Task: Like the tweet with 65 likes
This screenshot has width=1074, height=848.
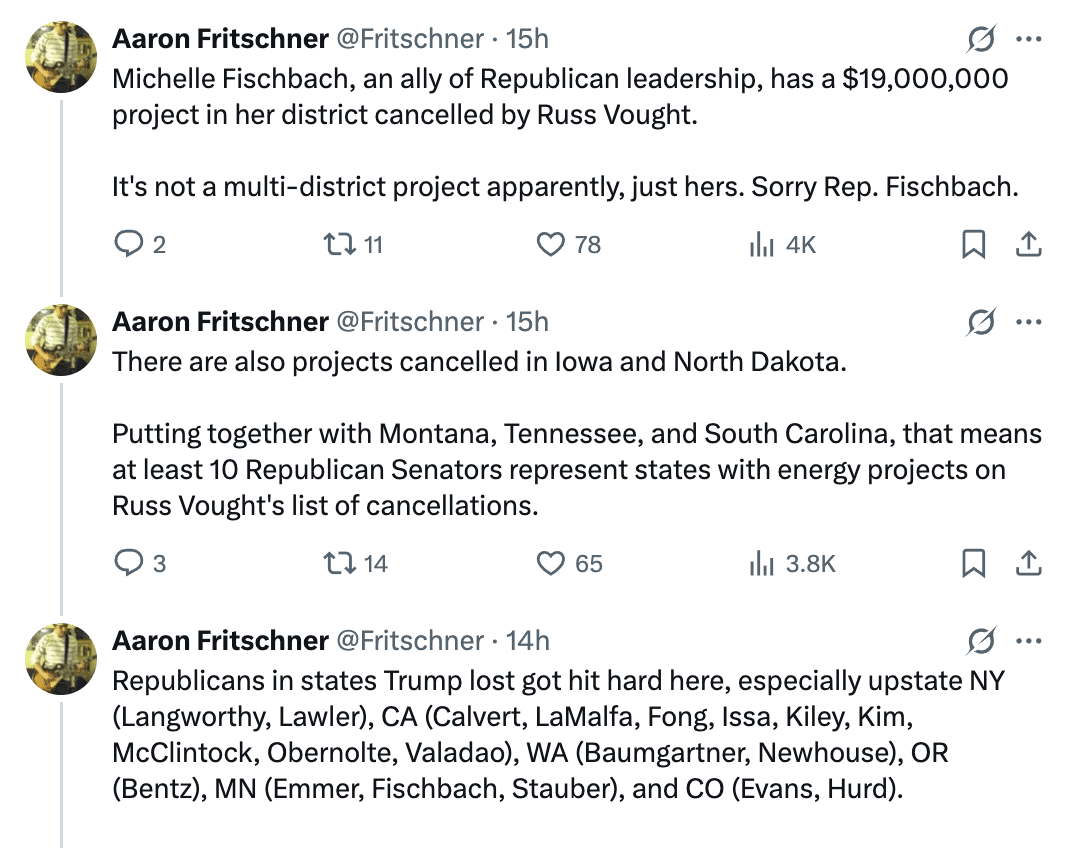Action: (551, 564)
